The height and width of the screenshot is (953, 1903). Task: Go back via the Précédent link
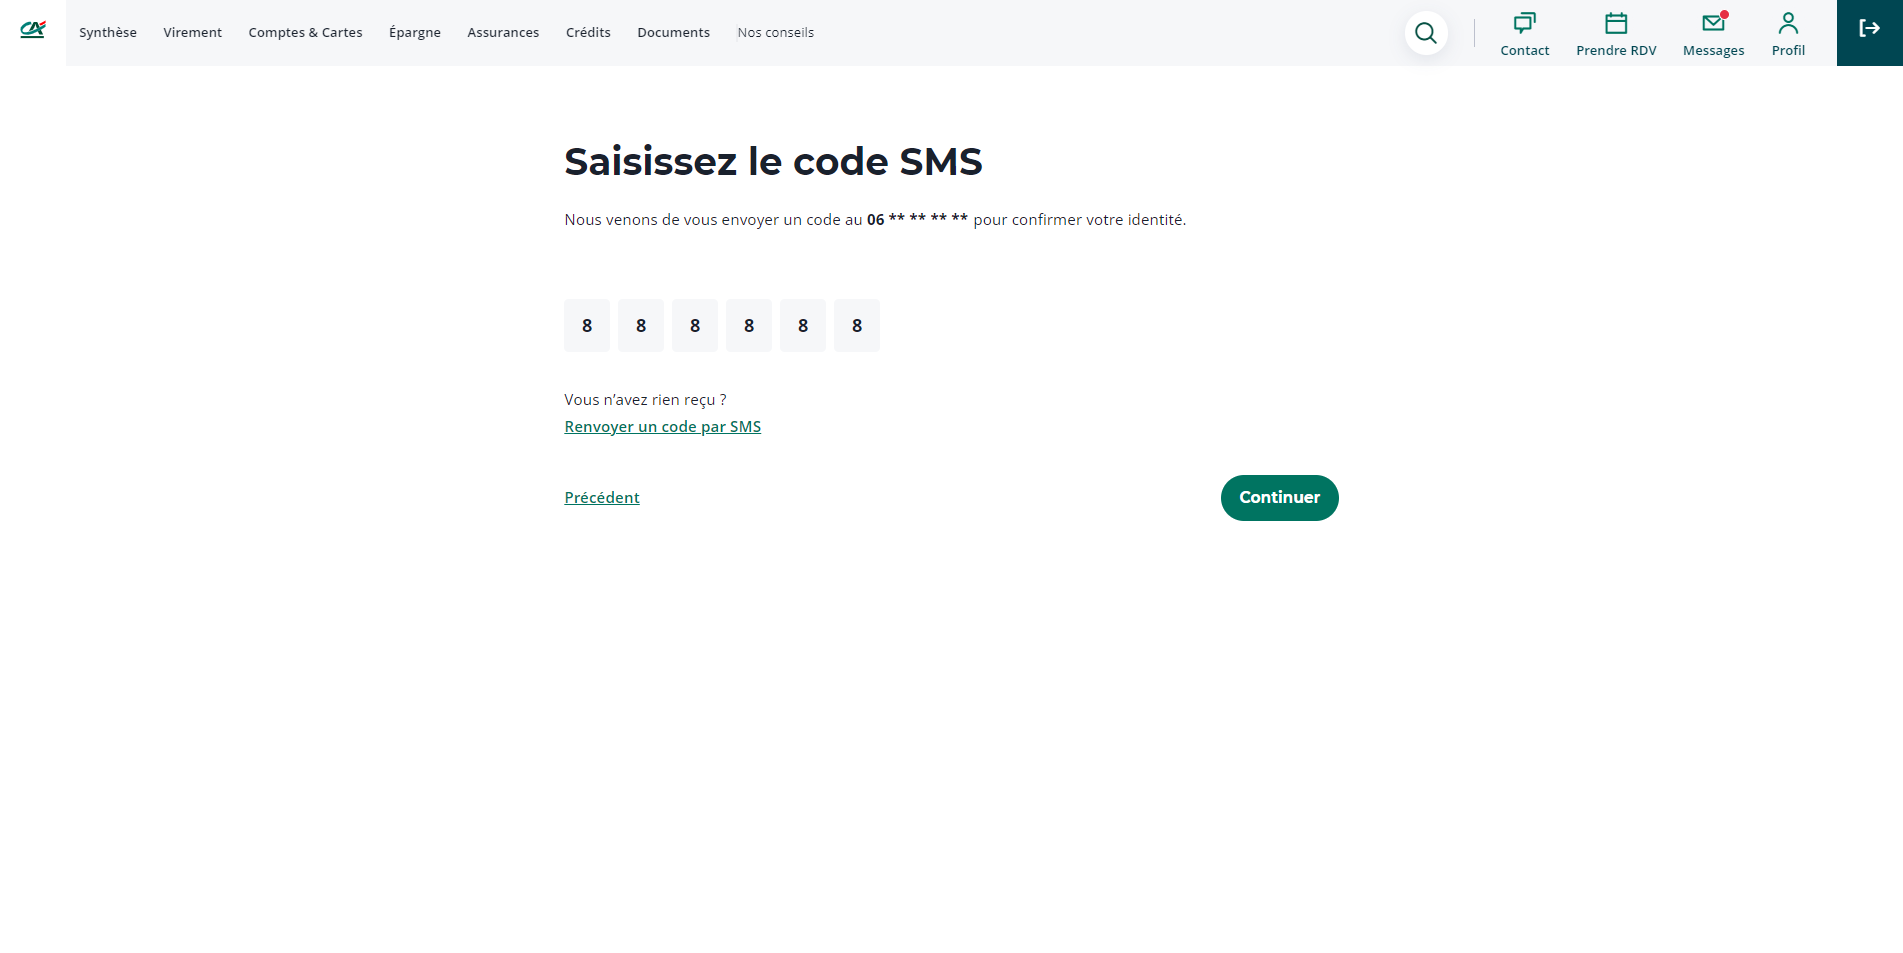pos(602,498)
